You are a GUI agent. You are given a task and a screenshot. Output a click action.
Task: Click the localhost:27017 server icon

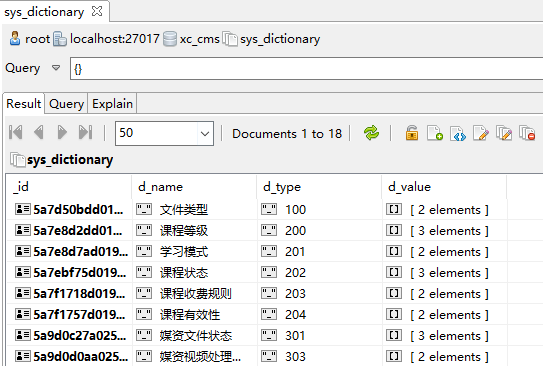(60, 39)
